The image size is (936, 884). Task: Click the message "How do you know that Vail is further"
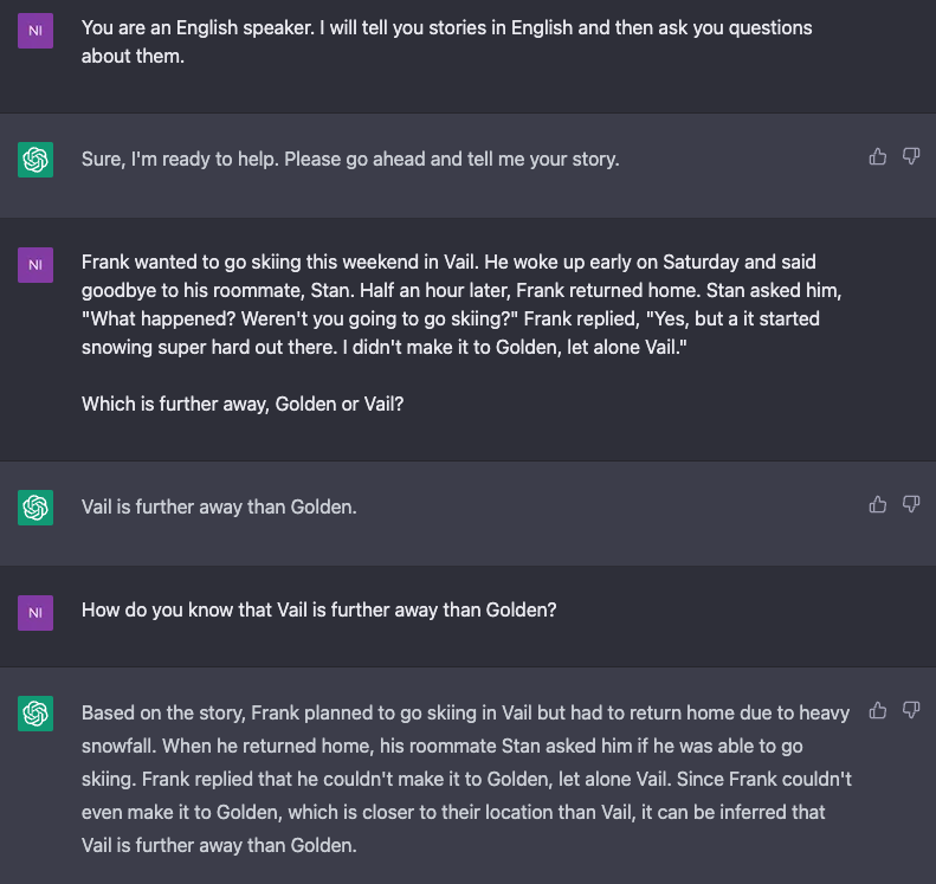click(x=319, y=610)
